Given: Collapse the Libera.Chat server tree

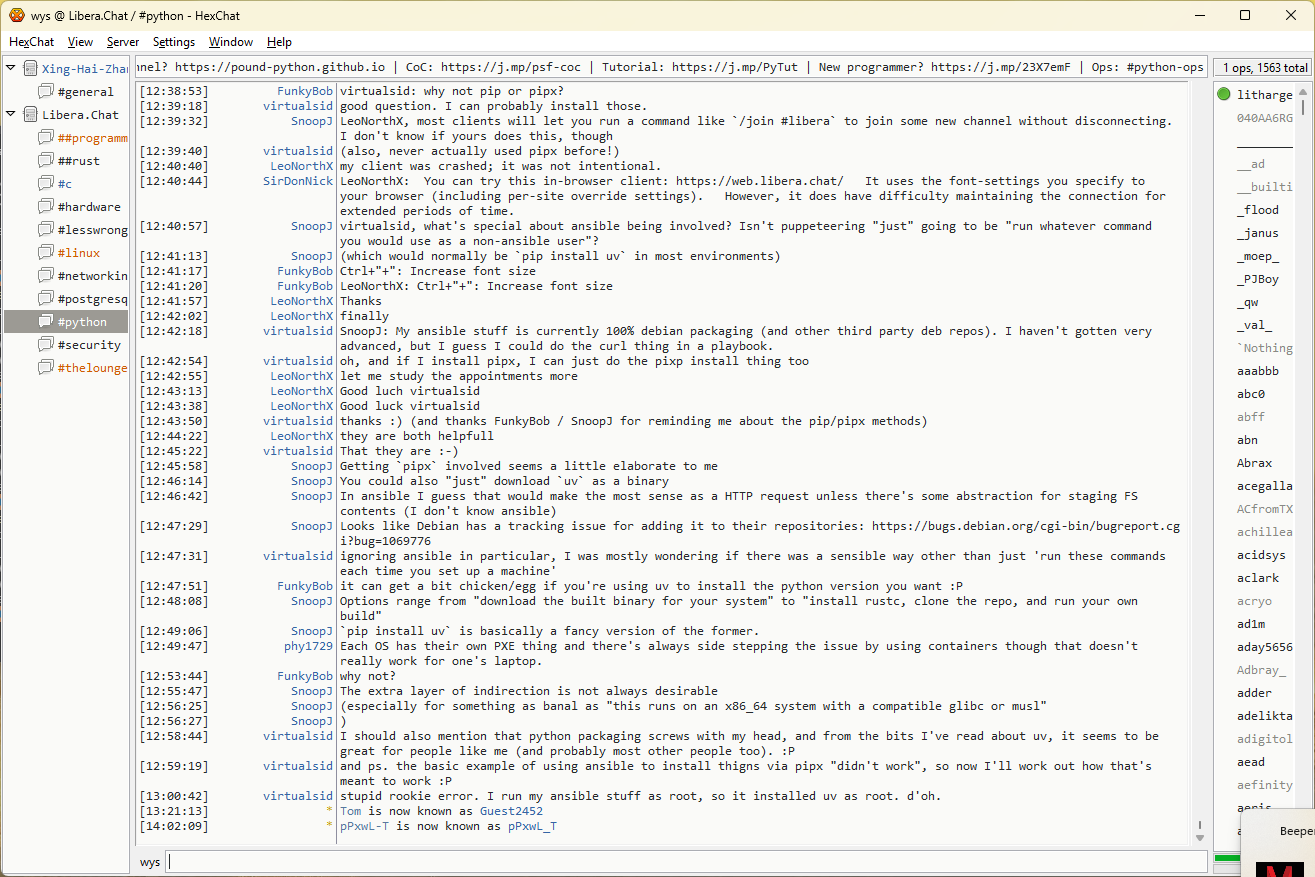Looking at the screenshot, I should click(x=11, y=115).
